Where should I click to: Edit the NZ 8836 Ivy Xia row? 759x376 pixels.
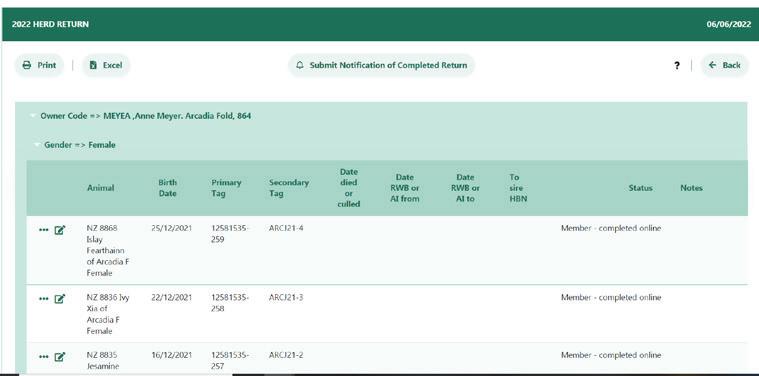pyautogui.click(x=60, y=299)
